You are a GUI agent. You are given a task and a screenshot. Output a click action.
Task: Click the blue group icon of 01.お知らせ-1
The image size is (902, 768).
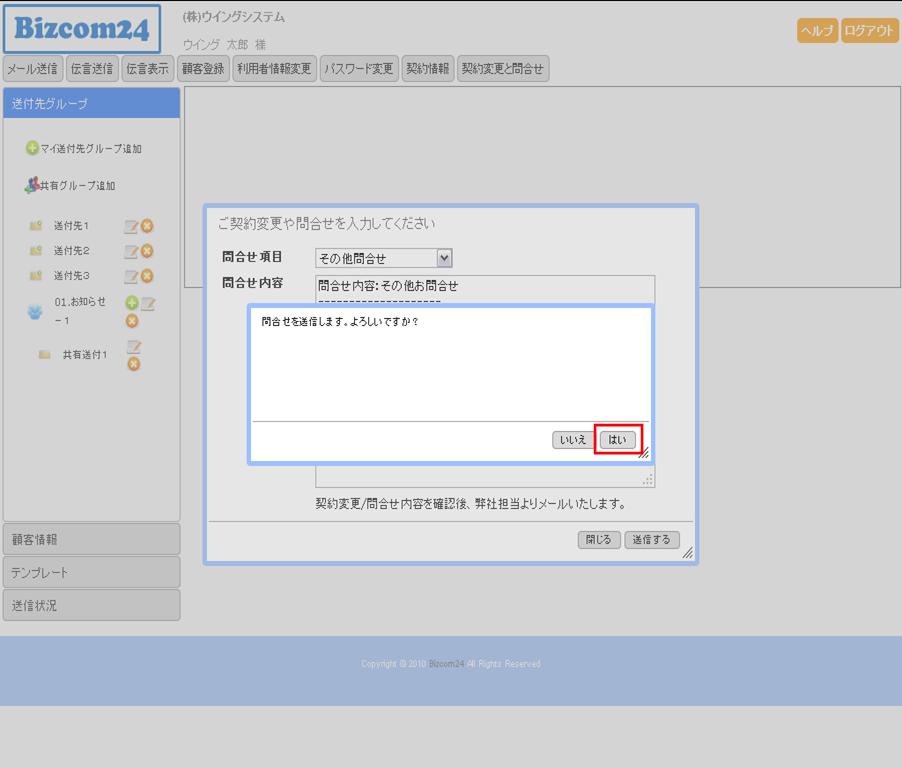click(35, 312)
